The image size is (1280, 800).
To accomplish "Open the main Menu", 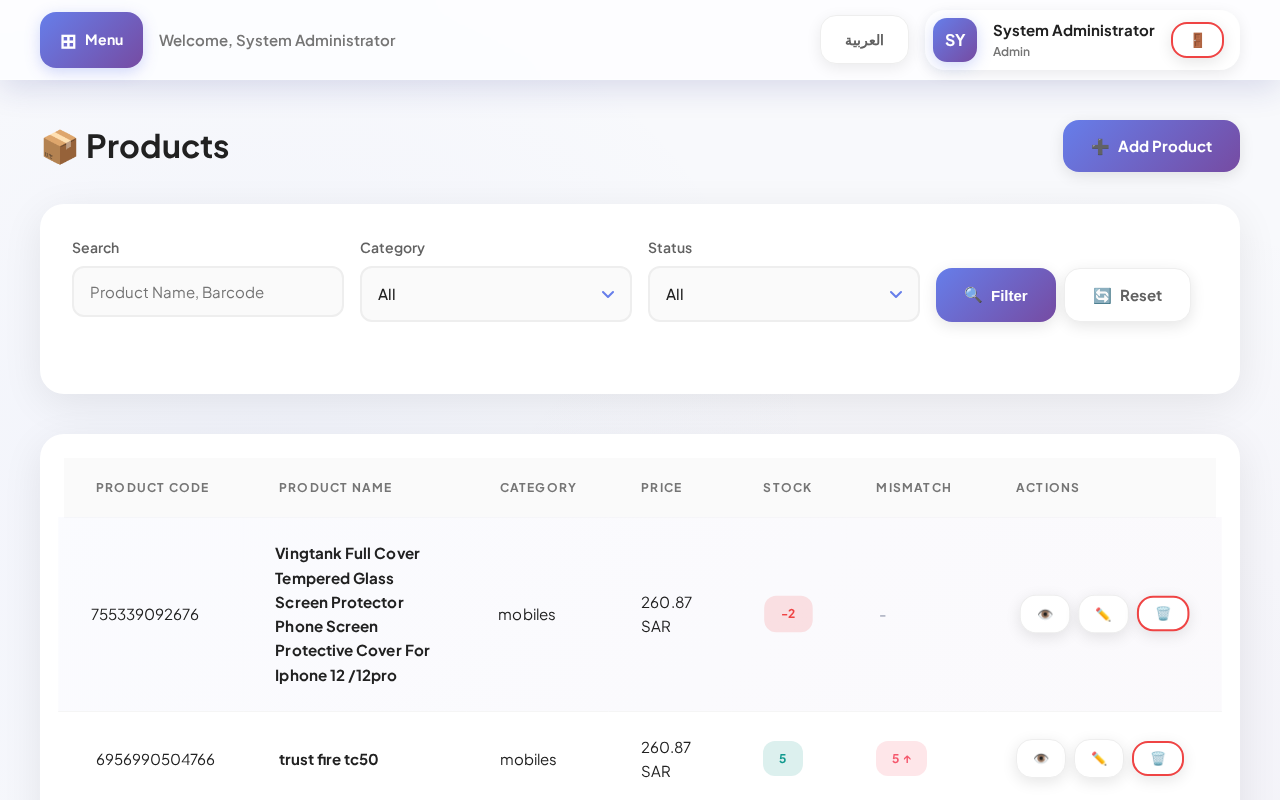I will point(91,40).
